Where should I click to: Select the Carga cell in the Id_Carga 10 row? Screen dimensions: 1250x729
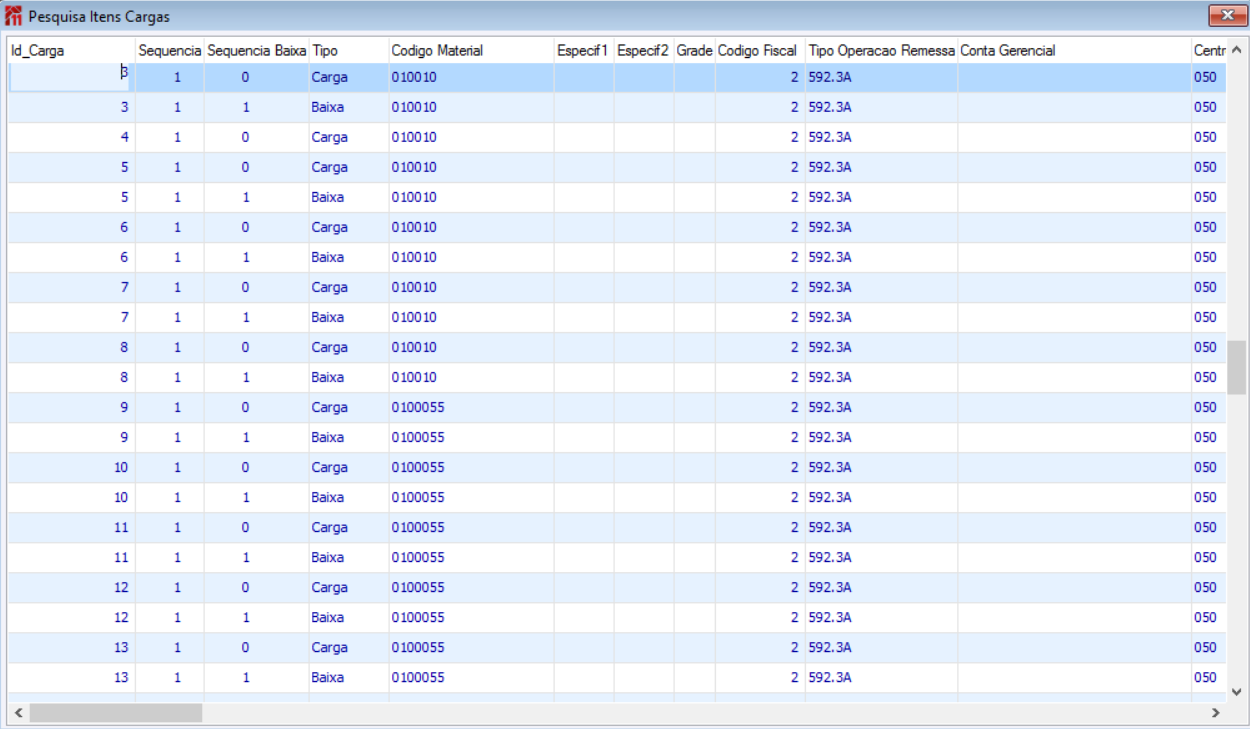349,467
